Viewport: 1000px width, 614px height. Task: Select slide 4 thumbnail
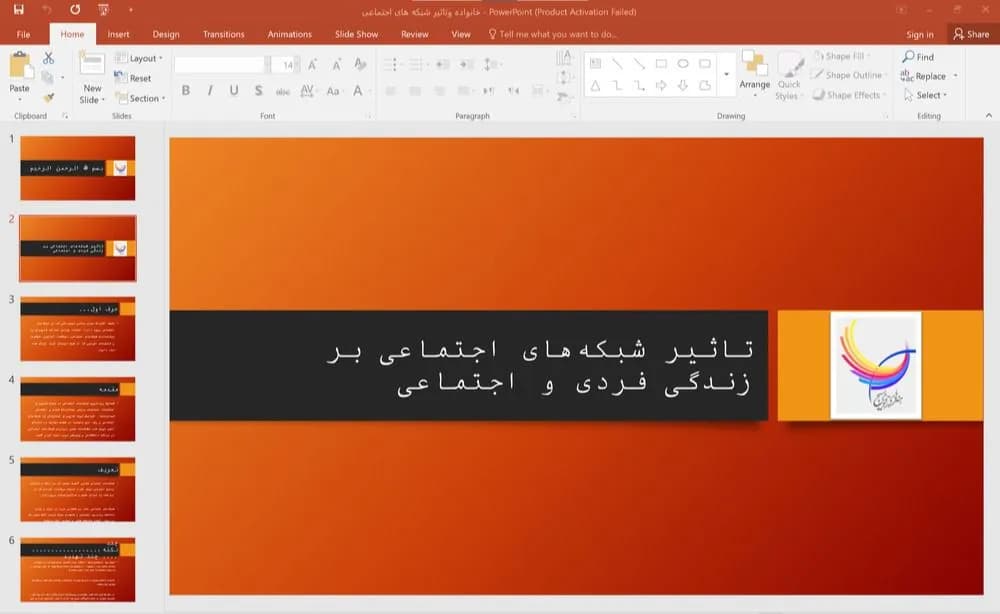pyautogui.click(x=78, y=409)
